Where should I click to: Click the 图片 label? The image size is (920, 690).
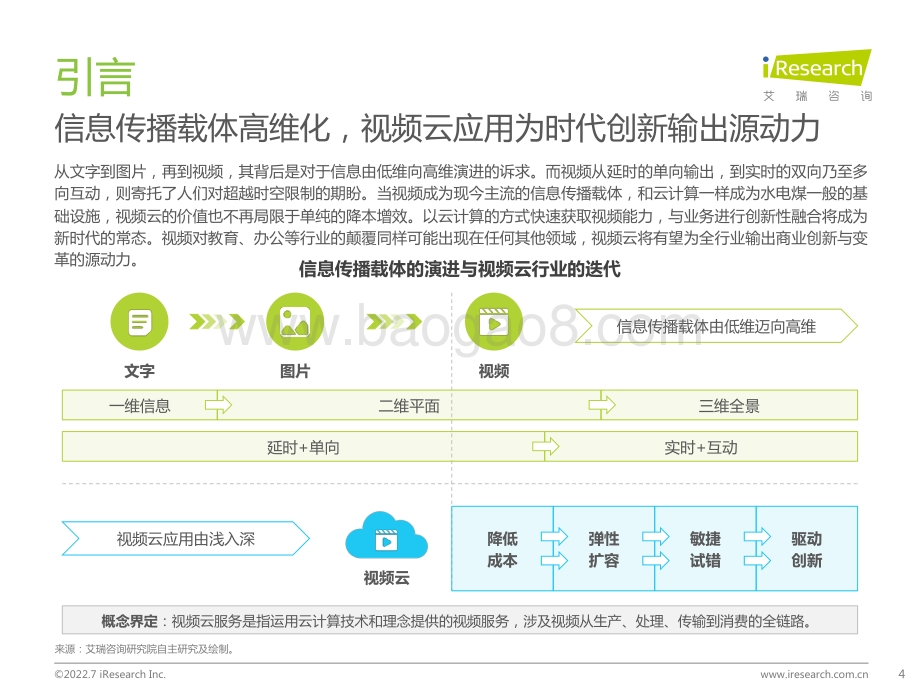pyautogui.click(x=295, y=371)
